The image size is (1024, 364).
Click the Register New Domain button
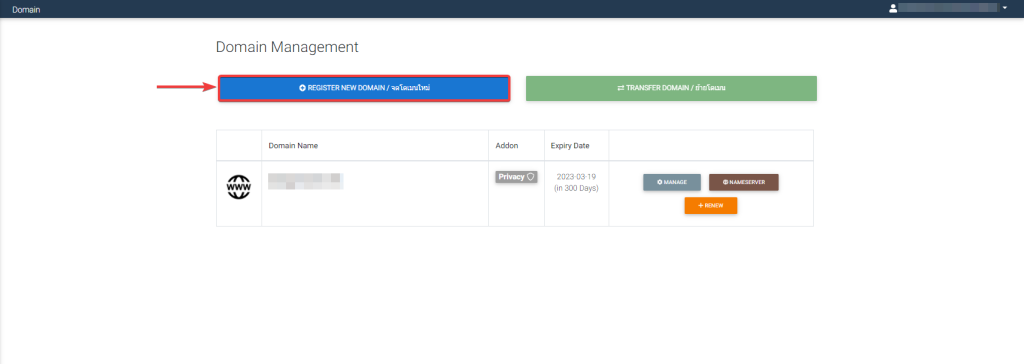coord(364,88)
